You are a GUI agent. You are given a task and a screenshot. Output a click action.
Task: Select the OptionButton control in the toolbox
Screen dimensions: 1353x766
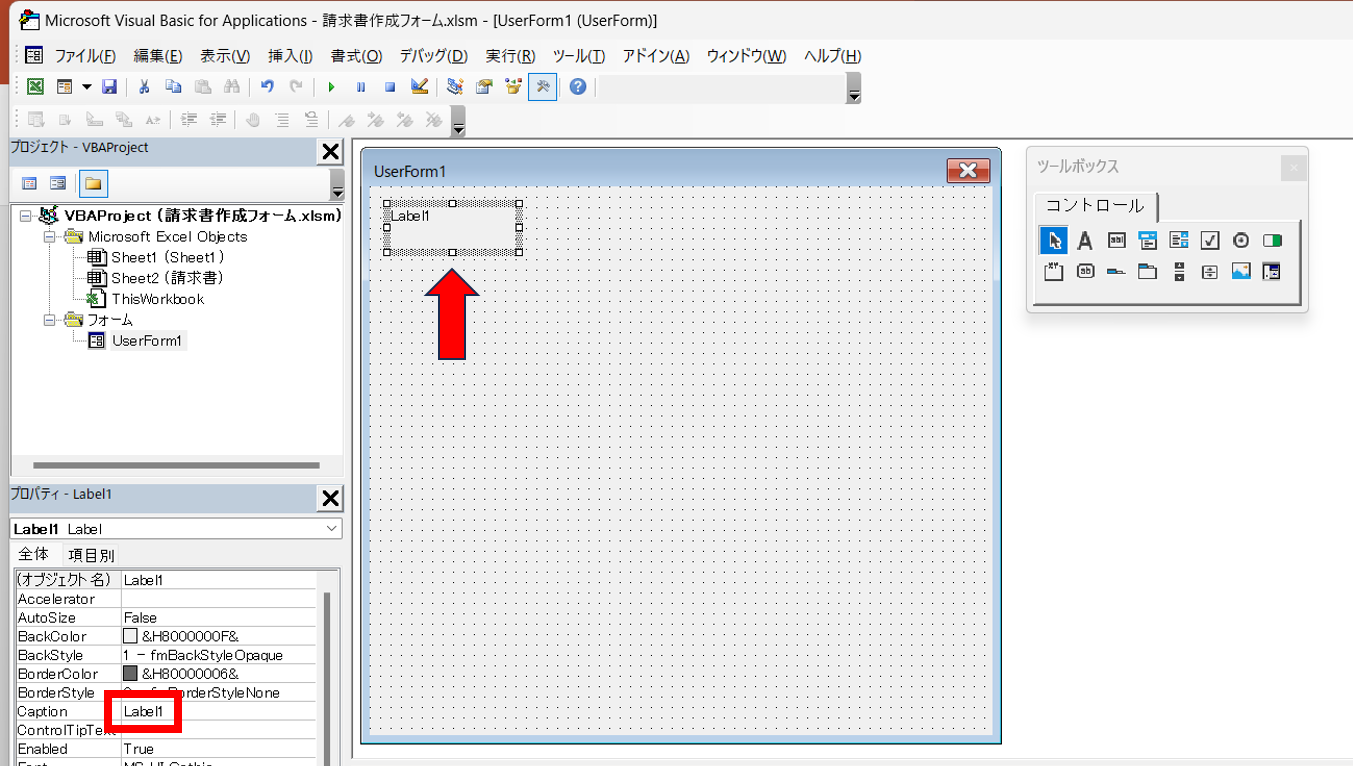[1241, 241]
